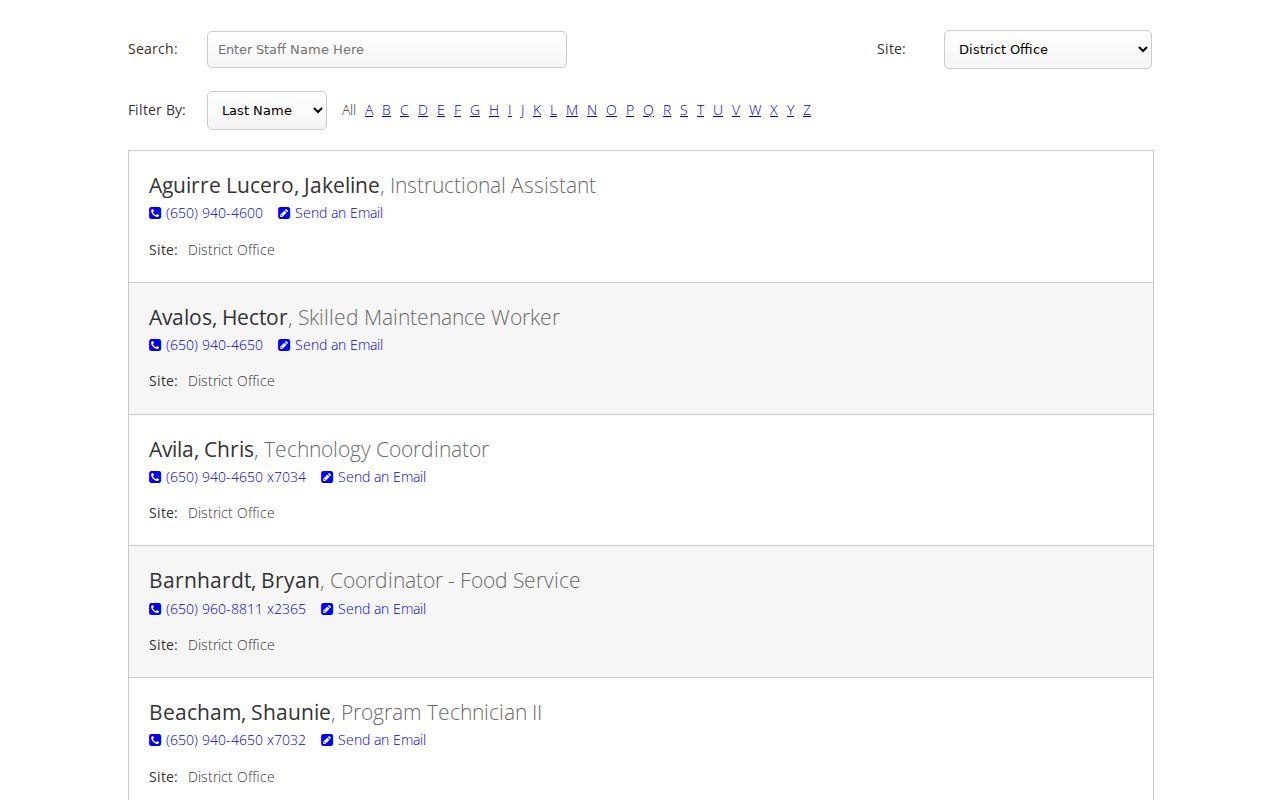Filter staff by letter B
Image resolution: width=1280 pixels, height=800 pixels.
click(x=387, y=110)
